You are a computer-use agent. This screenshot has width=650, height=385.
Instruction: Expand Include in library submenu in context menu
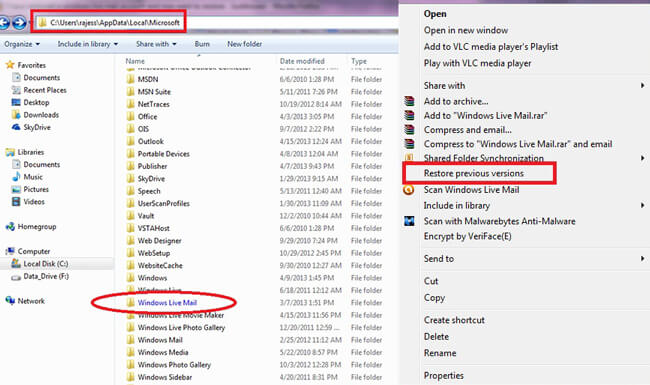pos(642,206)
